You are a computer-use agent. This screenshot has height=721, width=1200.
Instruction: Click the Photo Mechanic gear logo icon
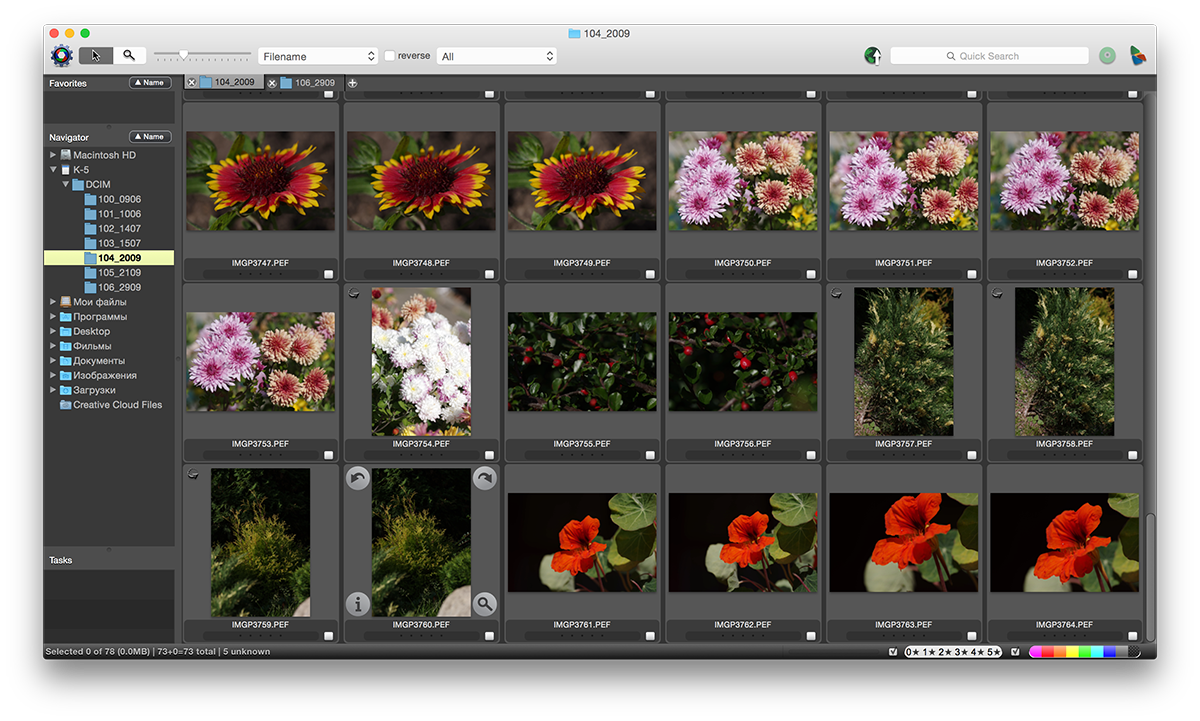click(x=62, y=56)
